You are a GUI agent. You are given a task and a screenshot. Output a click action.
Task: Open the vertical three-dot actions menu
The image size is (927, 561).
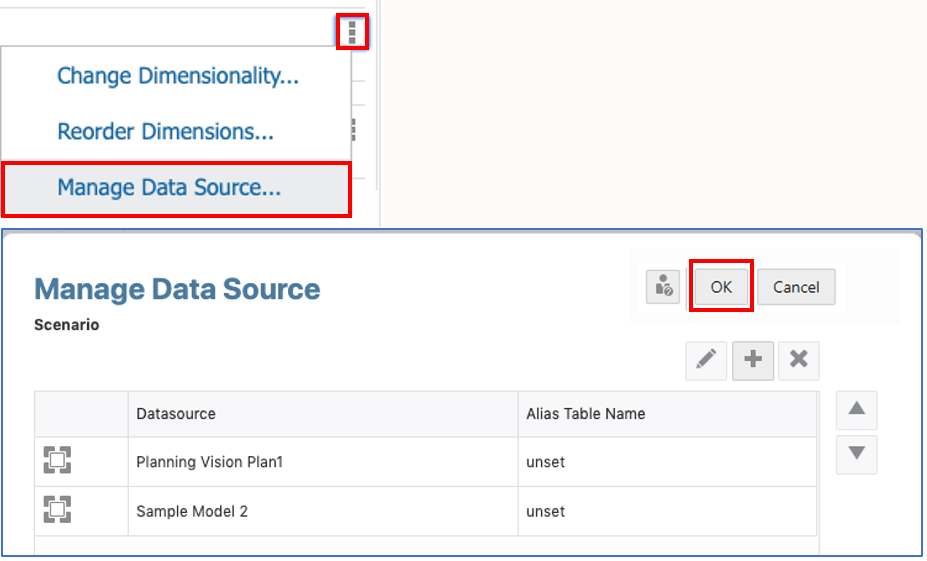(x=352, y=32)
